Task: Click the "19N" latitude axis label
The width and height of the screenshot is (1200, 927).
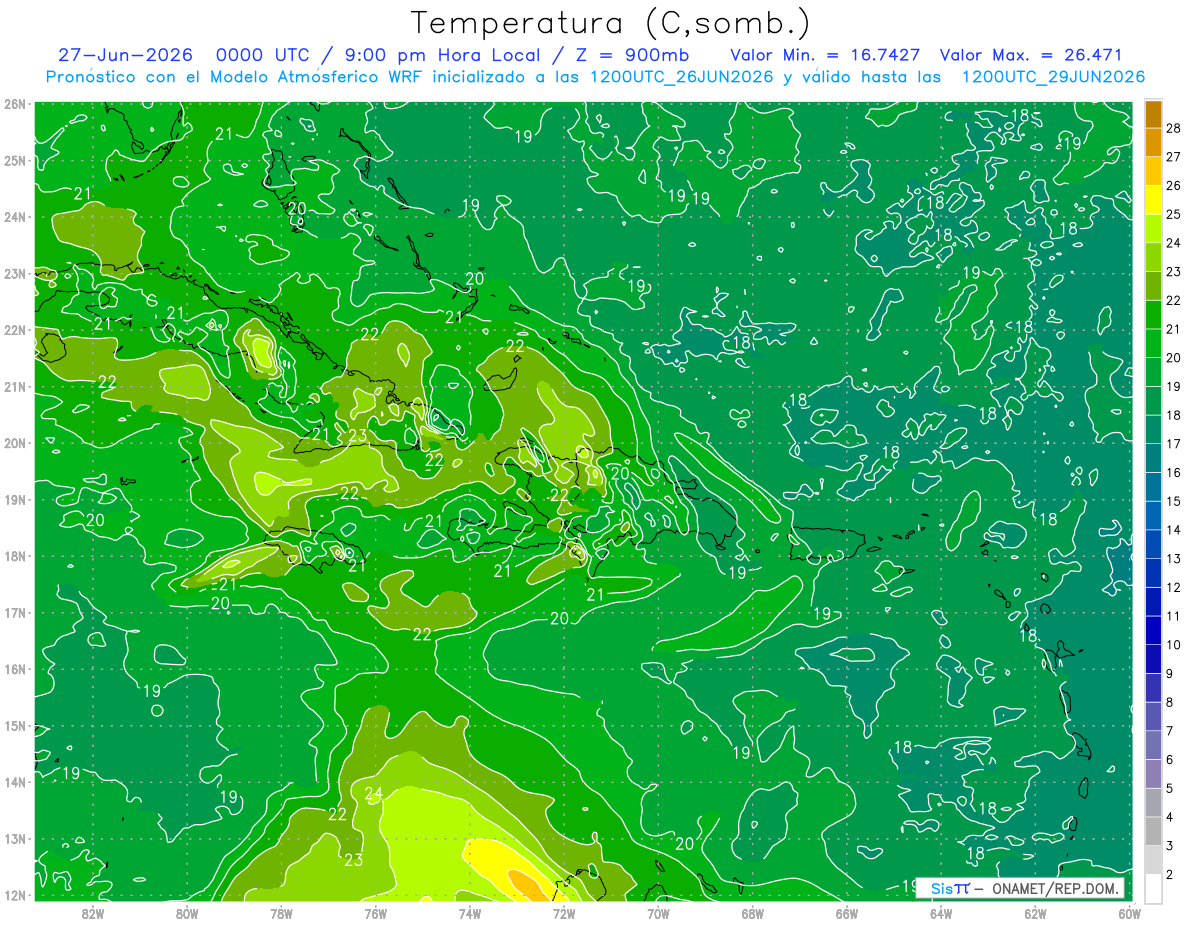Action: pyautogui.click(x=14, y=499)
